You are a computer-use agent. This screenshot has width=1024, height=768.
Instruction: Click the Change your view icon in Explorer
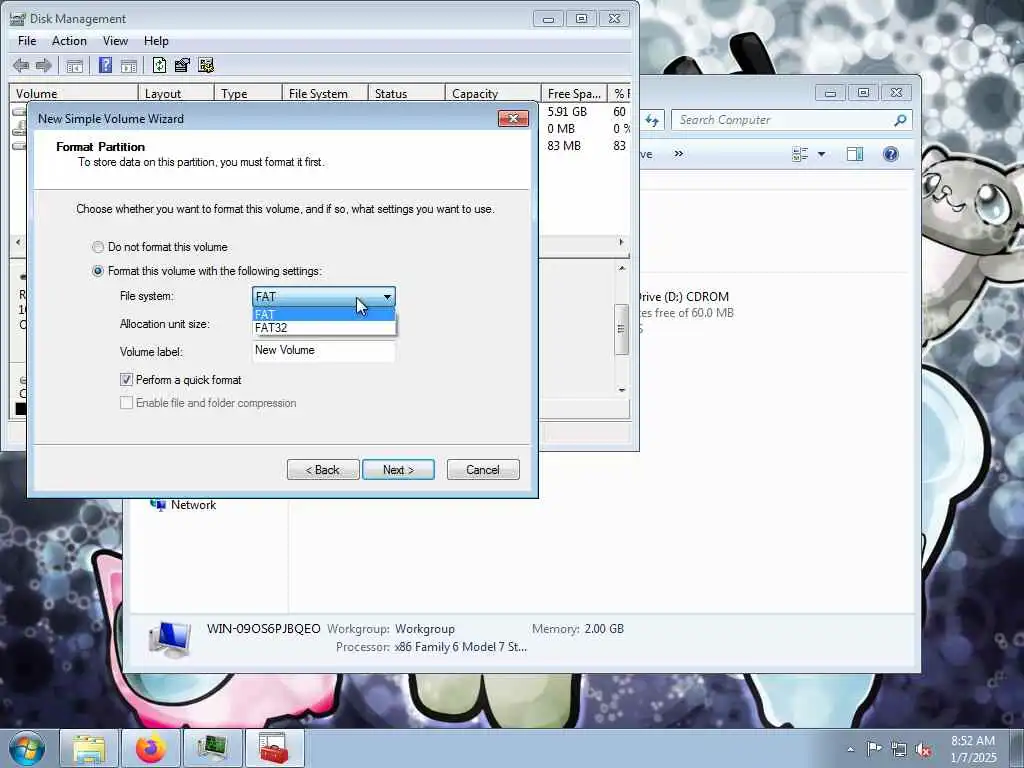coord(800,154)
